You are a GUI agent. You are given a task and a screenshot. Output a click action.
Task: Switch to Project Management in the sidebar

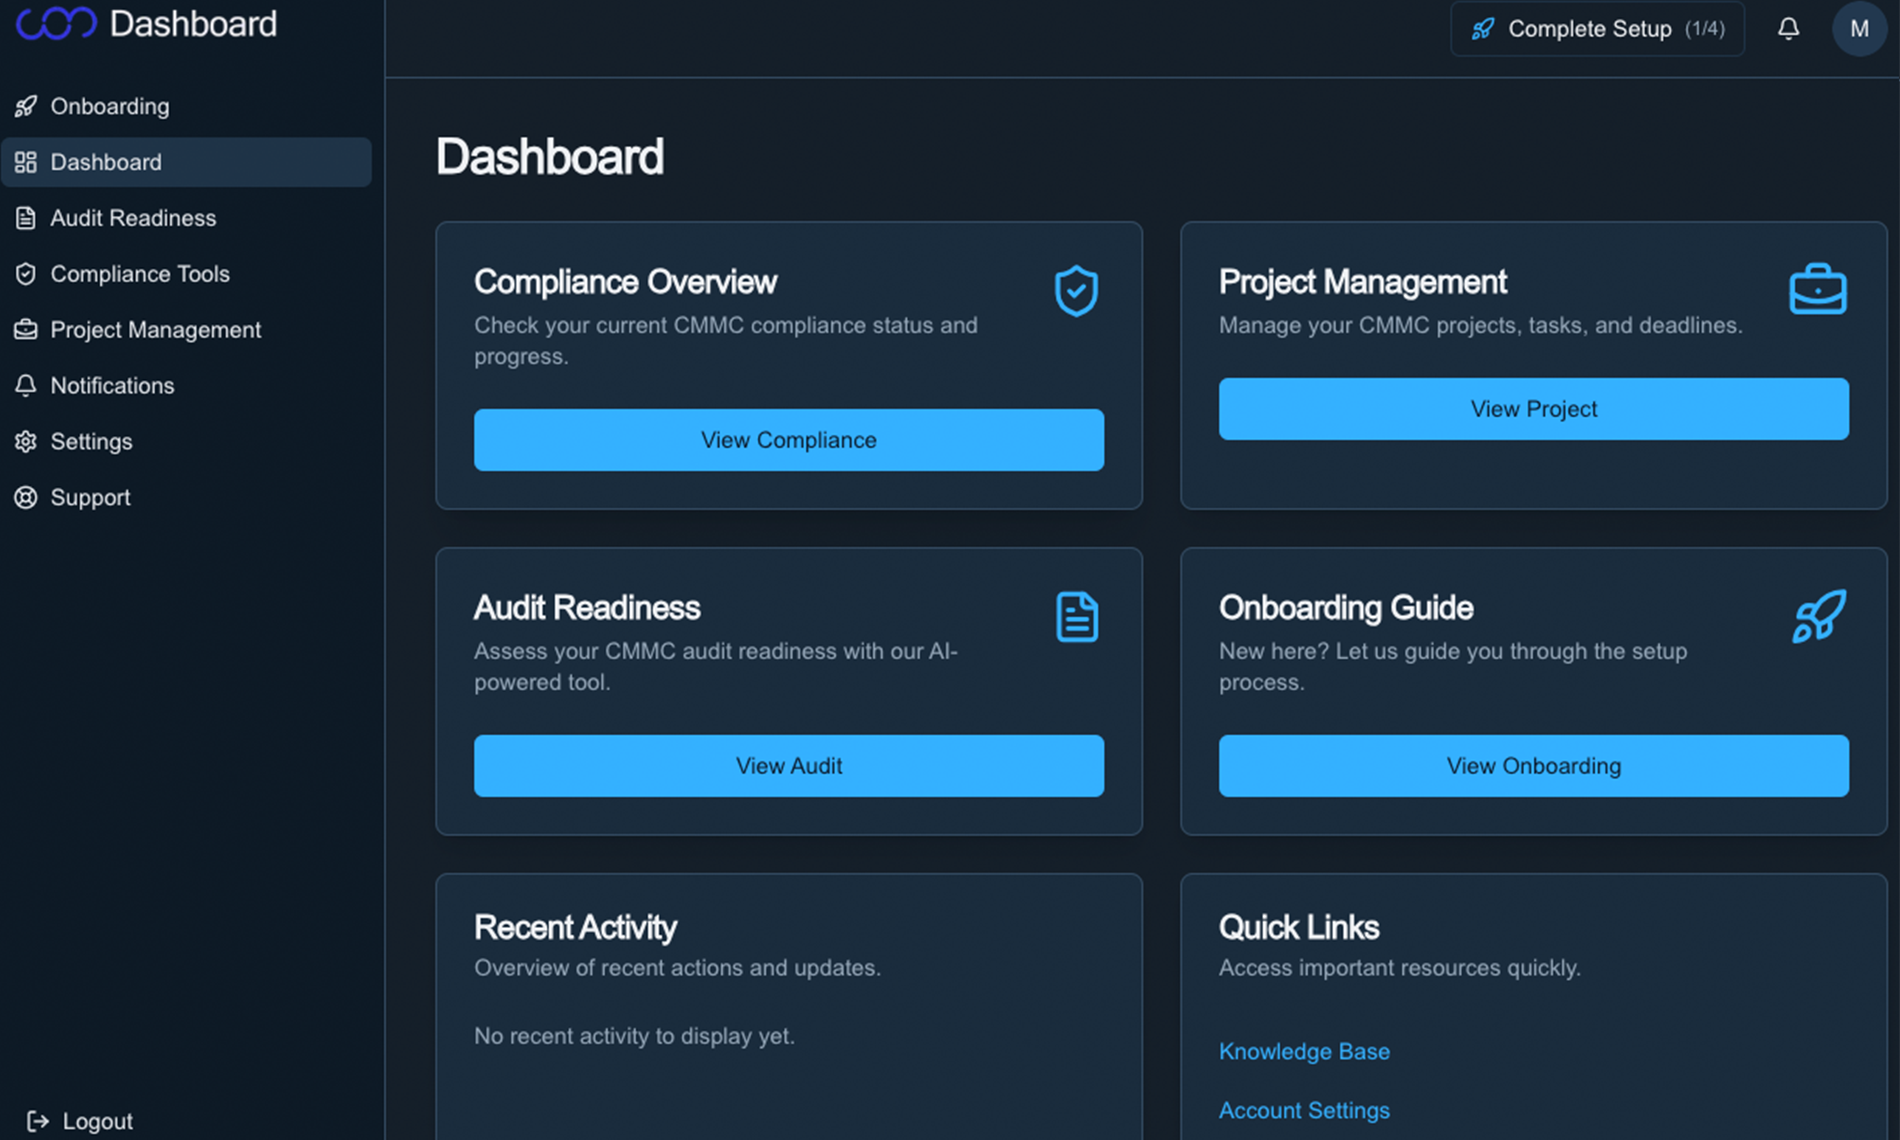(x=156, y=329)
